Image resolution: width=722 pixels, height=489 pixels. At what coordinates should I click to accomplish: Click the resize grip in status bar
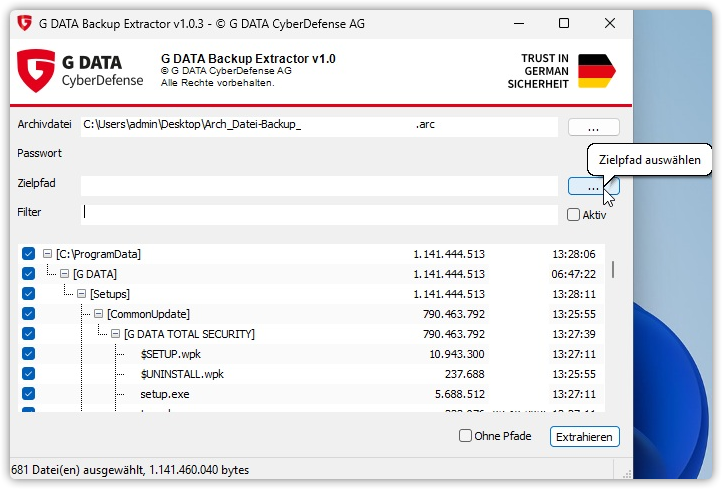627,474
